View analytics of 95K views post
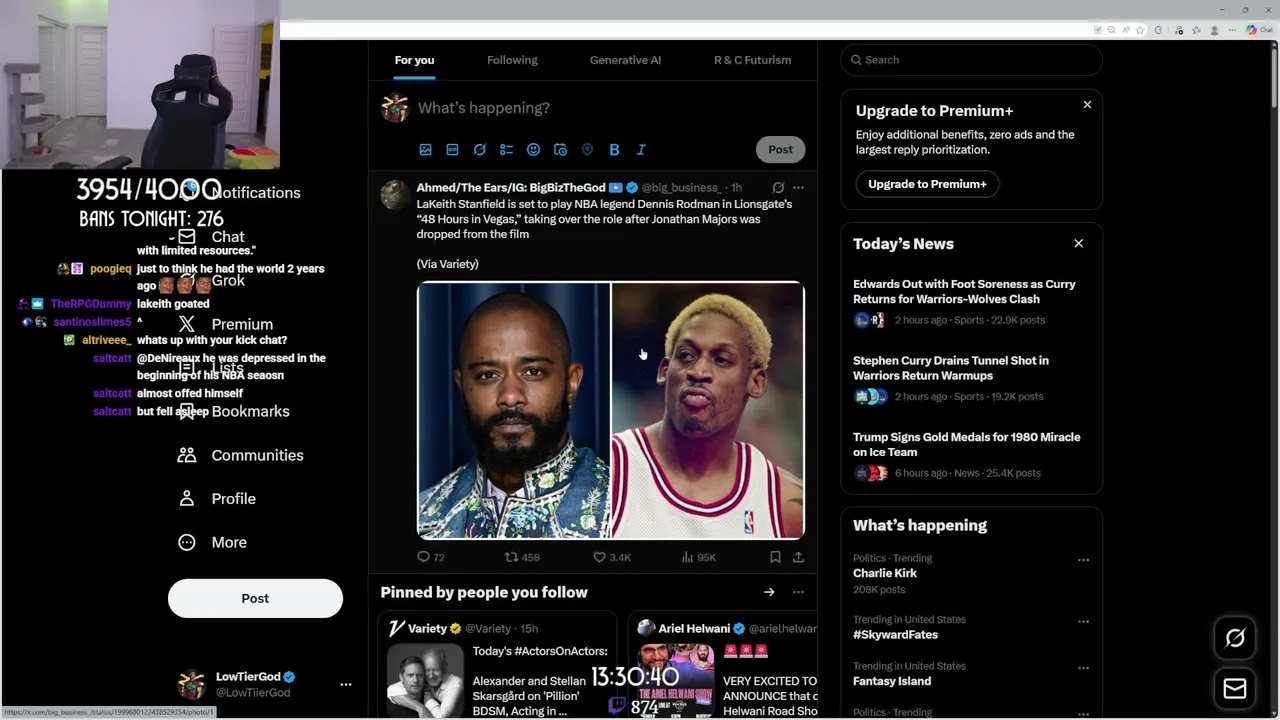This screenshot has height=720, width=1280. 698,557
